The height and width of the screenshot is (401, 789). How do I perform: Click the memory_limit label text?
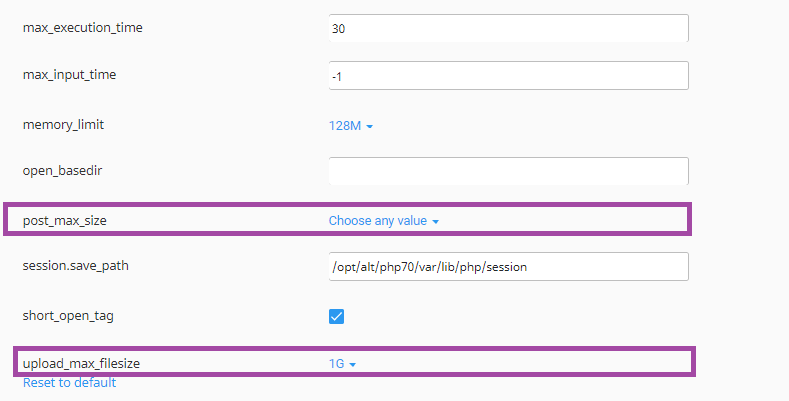click(63, 125)
